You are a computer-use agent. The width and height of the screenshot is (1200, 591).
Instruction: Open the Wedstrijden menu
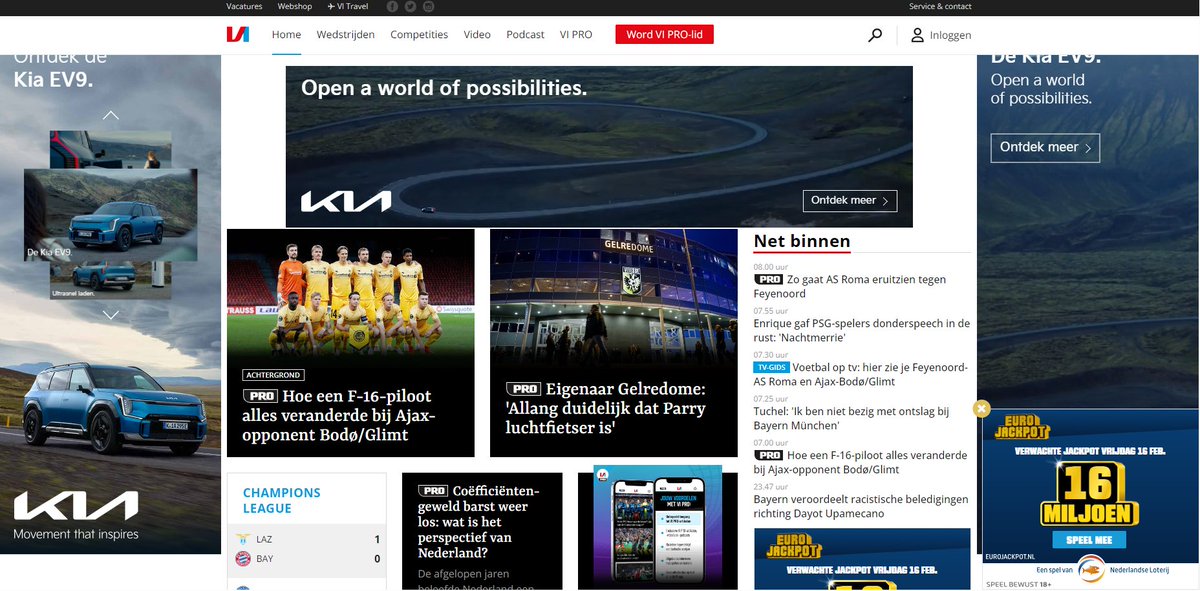click(x=345, y=35)
